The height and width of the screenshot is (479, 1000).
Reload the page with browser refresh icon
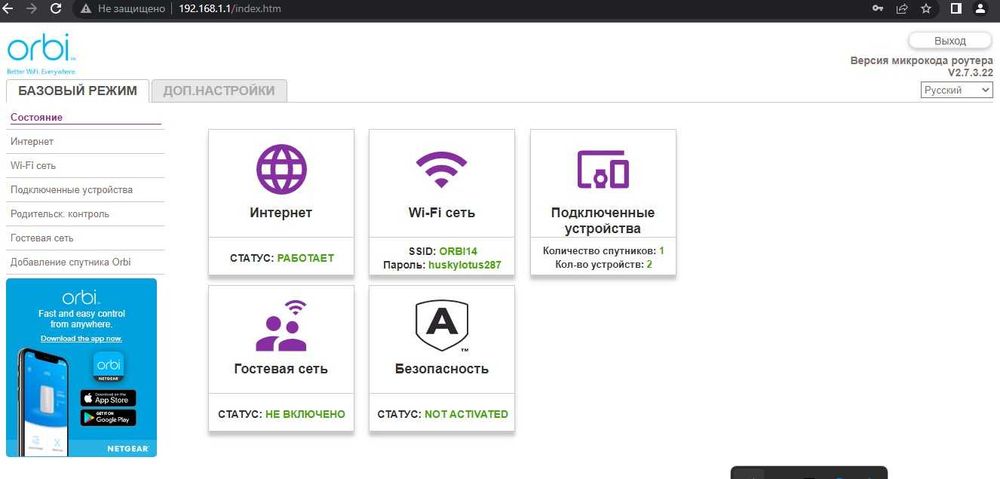point(55,9)
